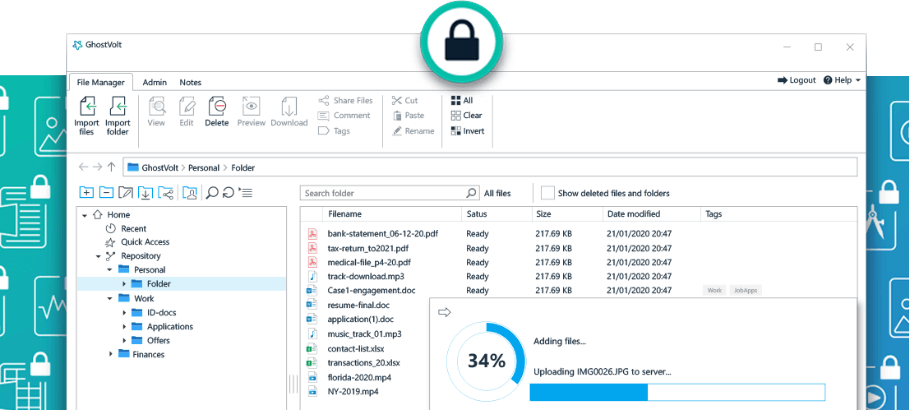Click the View file icon
909x410 pixels.
(x=157, y=107)
